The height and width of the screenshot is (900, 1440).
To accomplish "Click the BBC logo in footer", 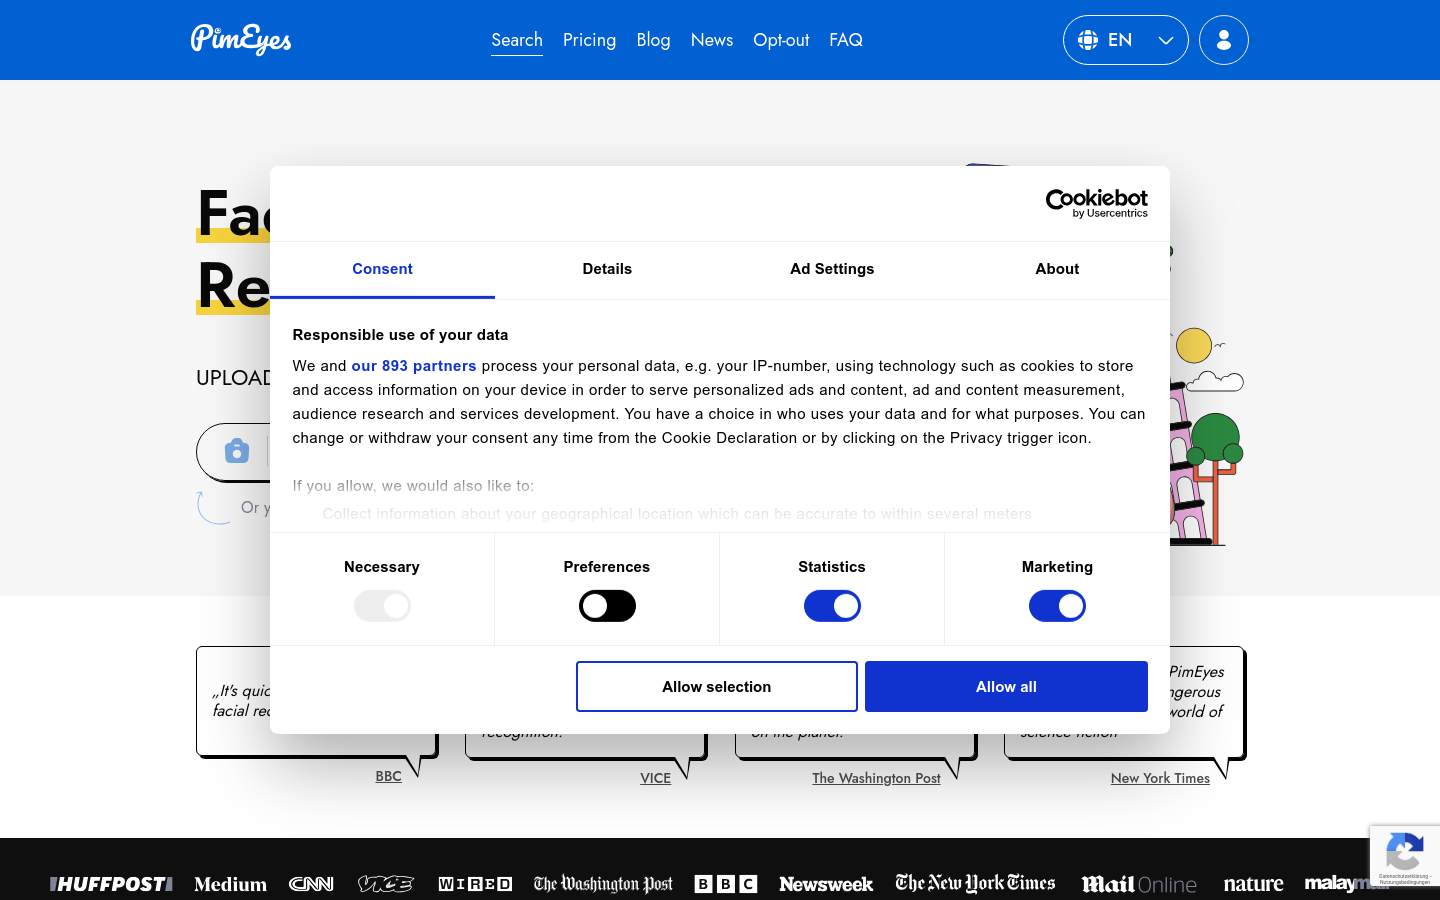I will pos(726,884).
